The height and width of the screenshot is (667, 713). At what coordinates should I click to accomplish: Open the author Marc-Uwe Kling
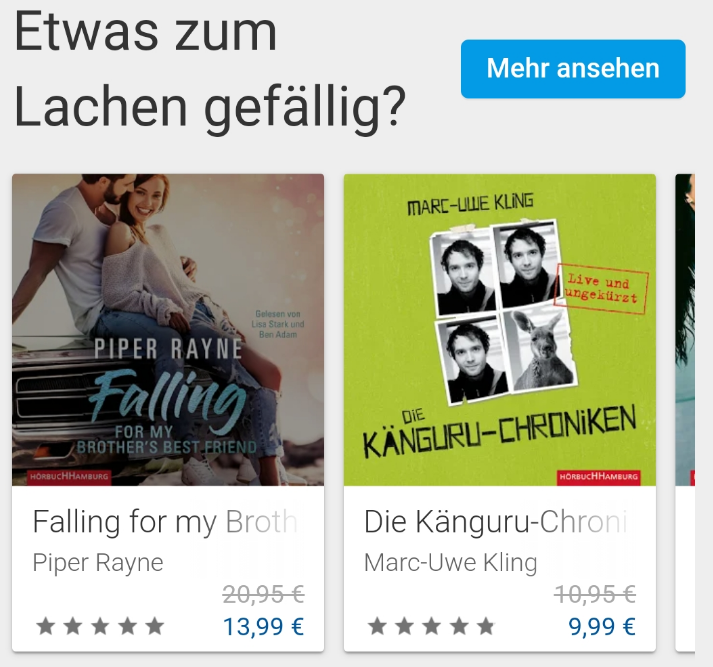(451, 563)
